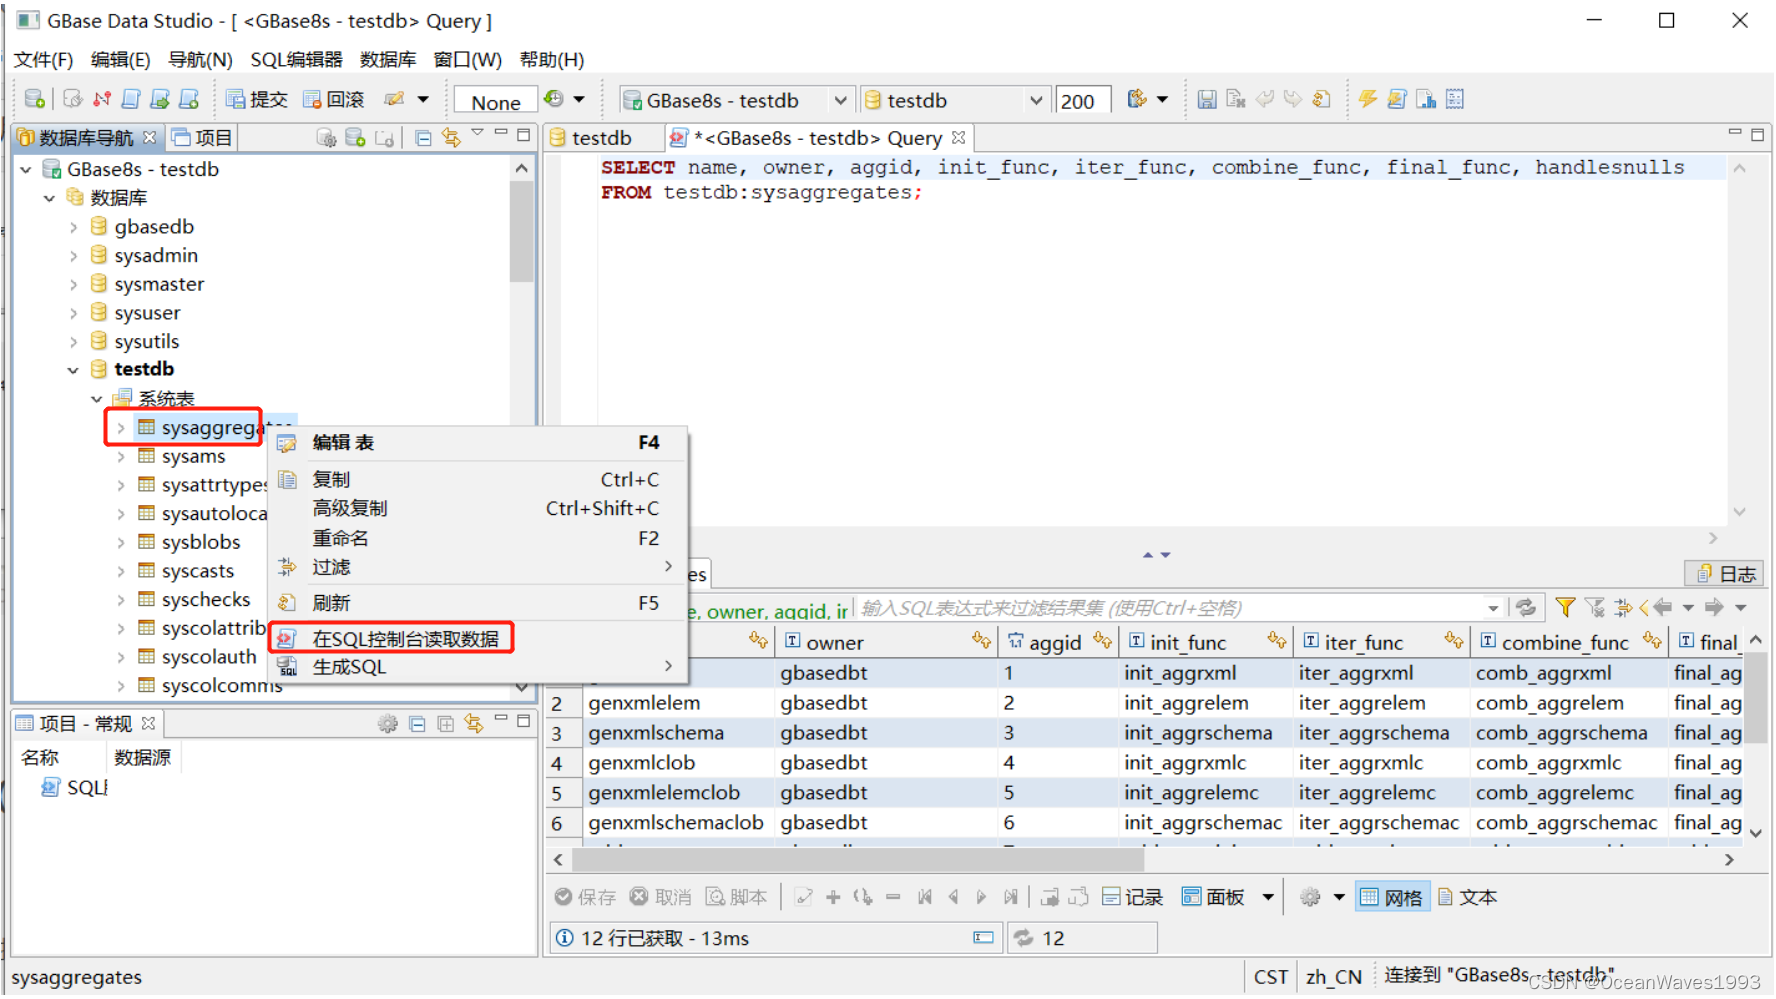Image resolution: width=1776 pixels, height=999 pixels.
Task: Expand the gbasedb database node
Action: [73, 227]
